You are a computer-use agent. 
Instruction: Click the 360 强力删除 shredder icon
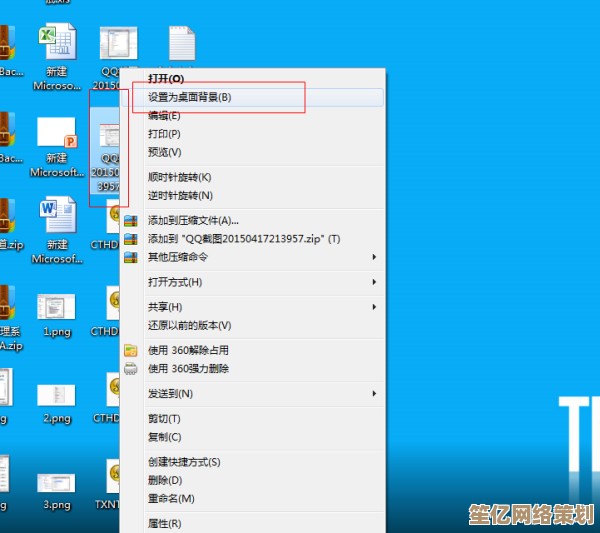pyautogui.click(x=130, y=369)
